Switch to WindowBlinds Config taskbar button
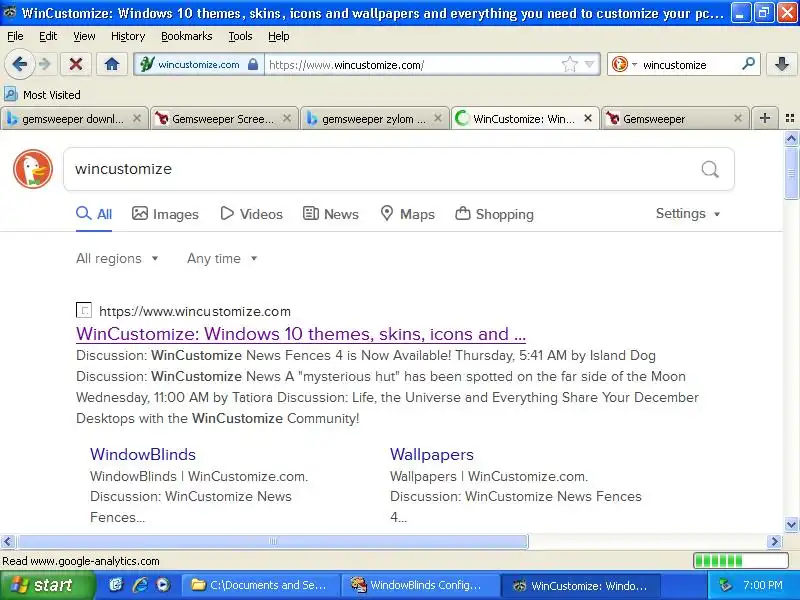 tap(419, 585)
